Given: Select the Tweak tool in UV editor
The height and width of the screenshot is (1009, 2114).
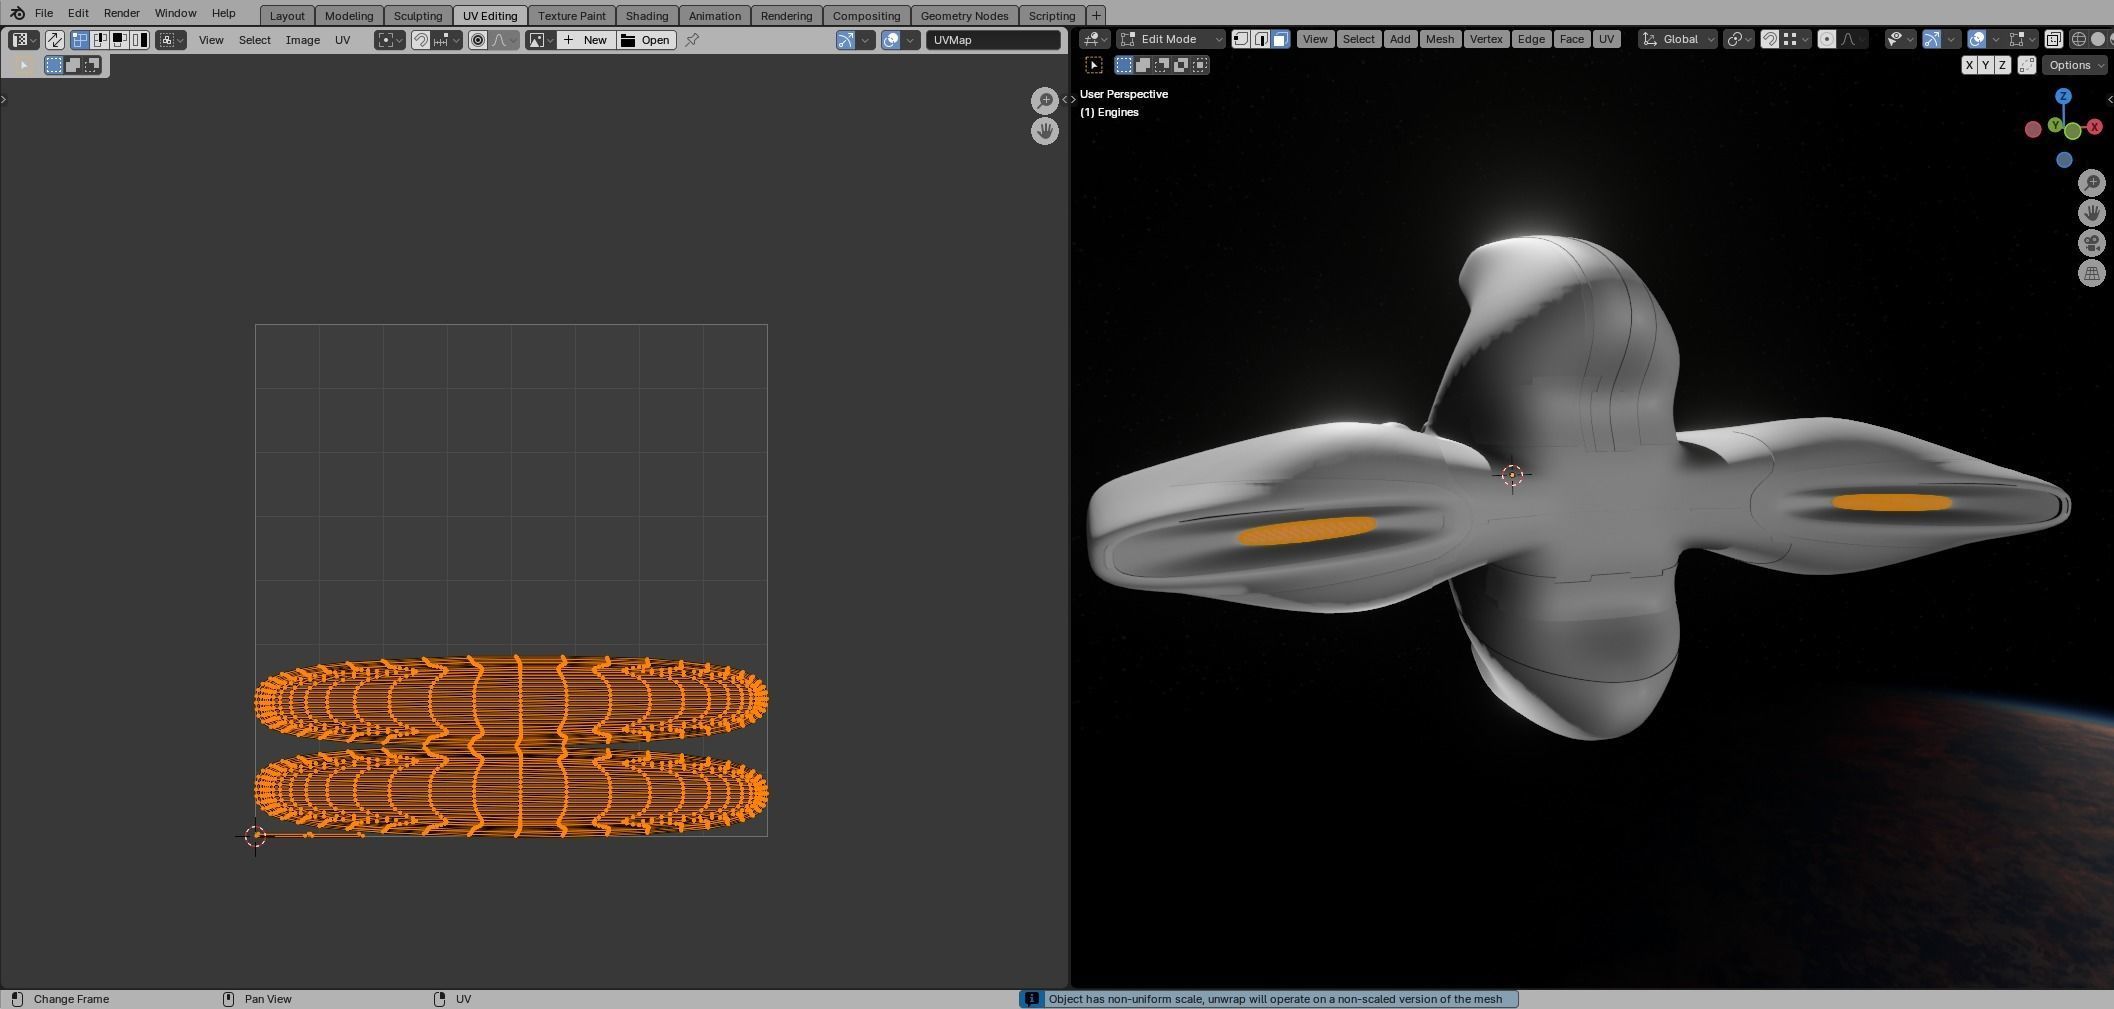Looking at the screenshot, I should [23, 65].
